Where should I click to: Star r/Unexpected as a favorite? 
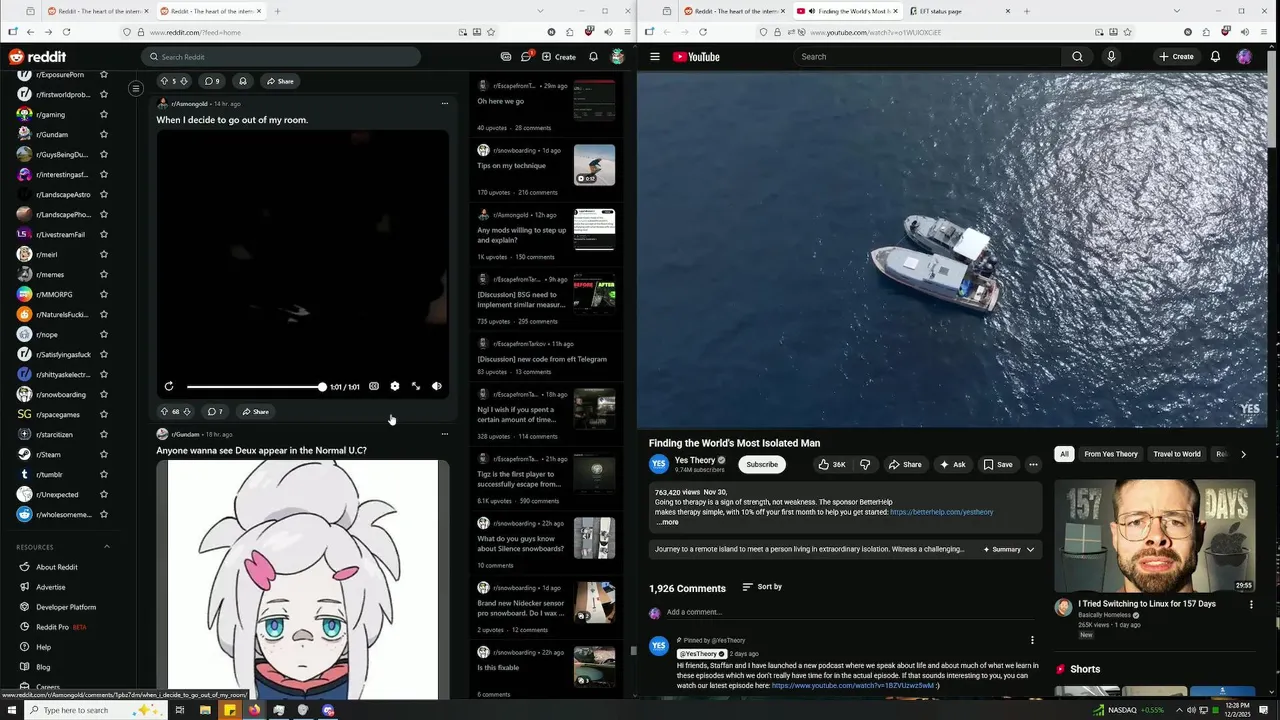pos(104,494)
